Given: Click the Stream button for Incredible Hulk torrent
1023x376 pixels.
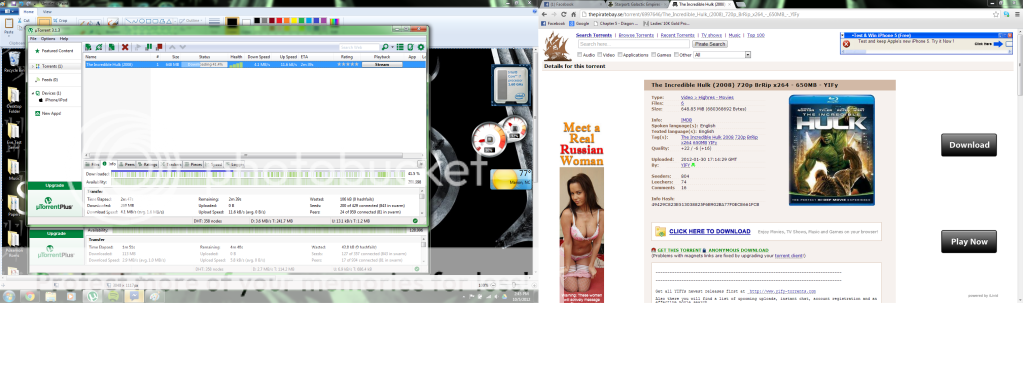Looking at the screenshot, I should (x=382, y=64).
